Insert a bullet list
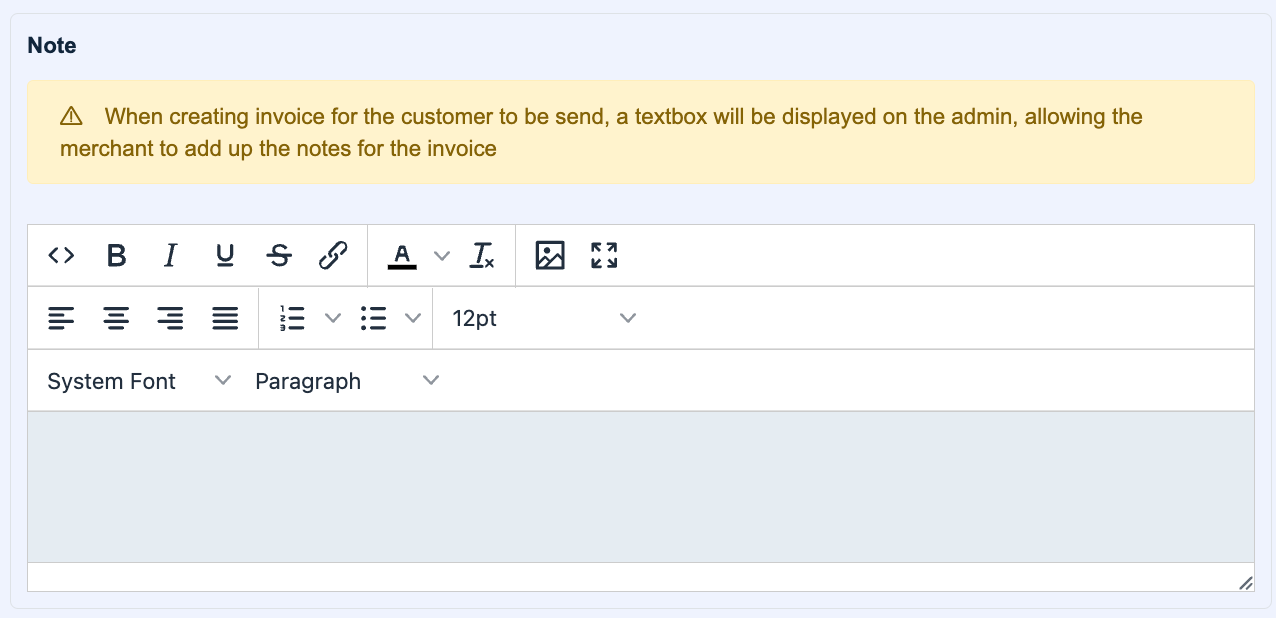 point(373,319)
